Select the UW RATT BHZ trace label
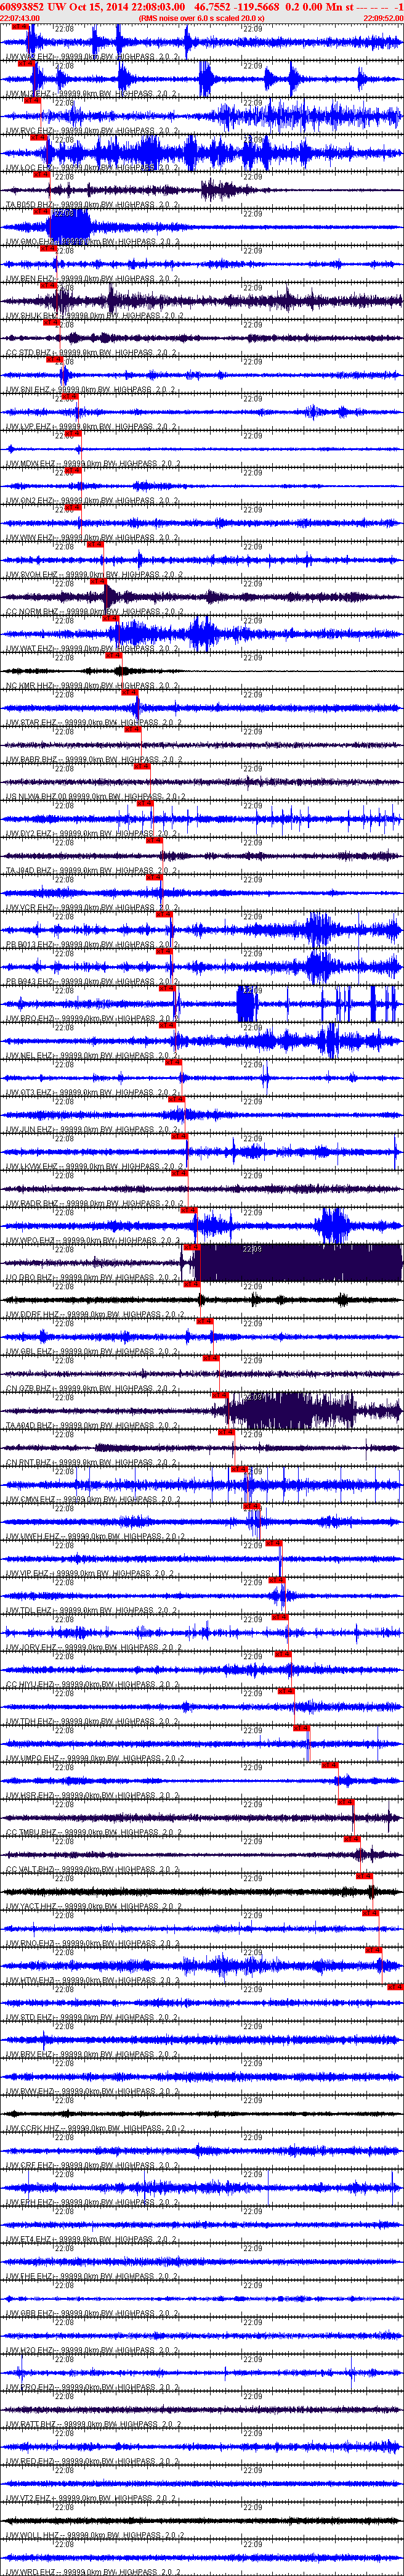The image size is (404, 2576). (93, 2424)
